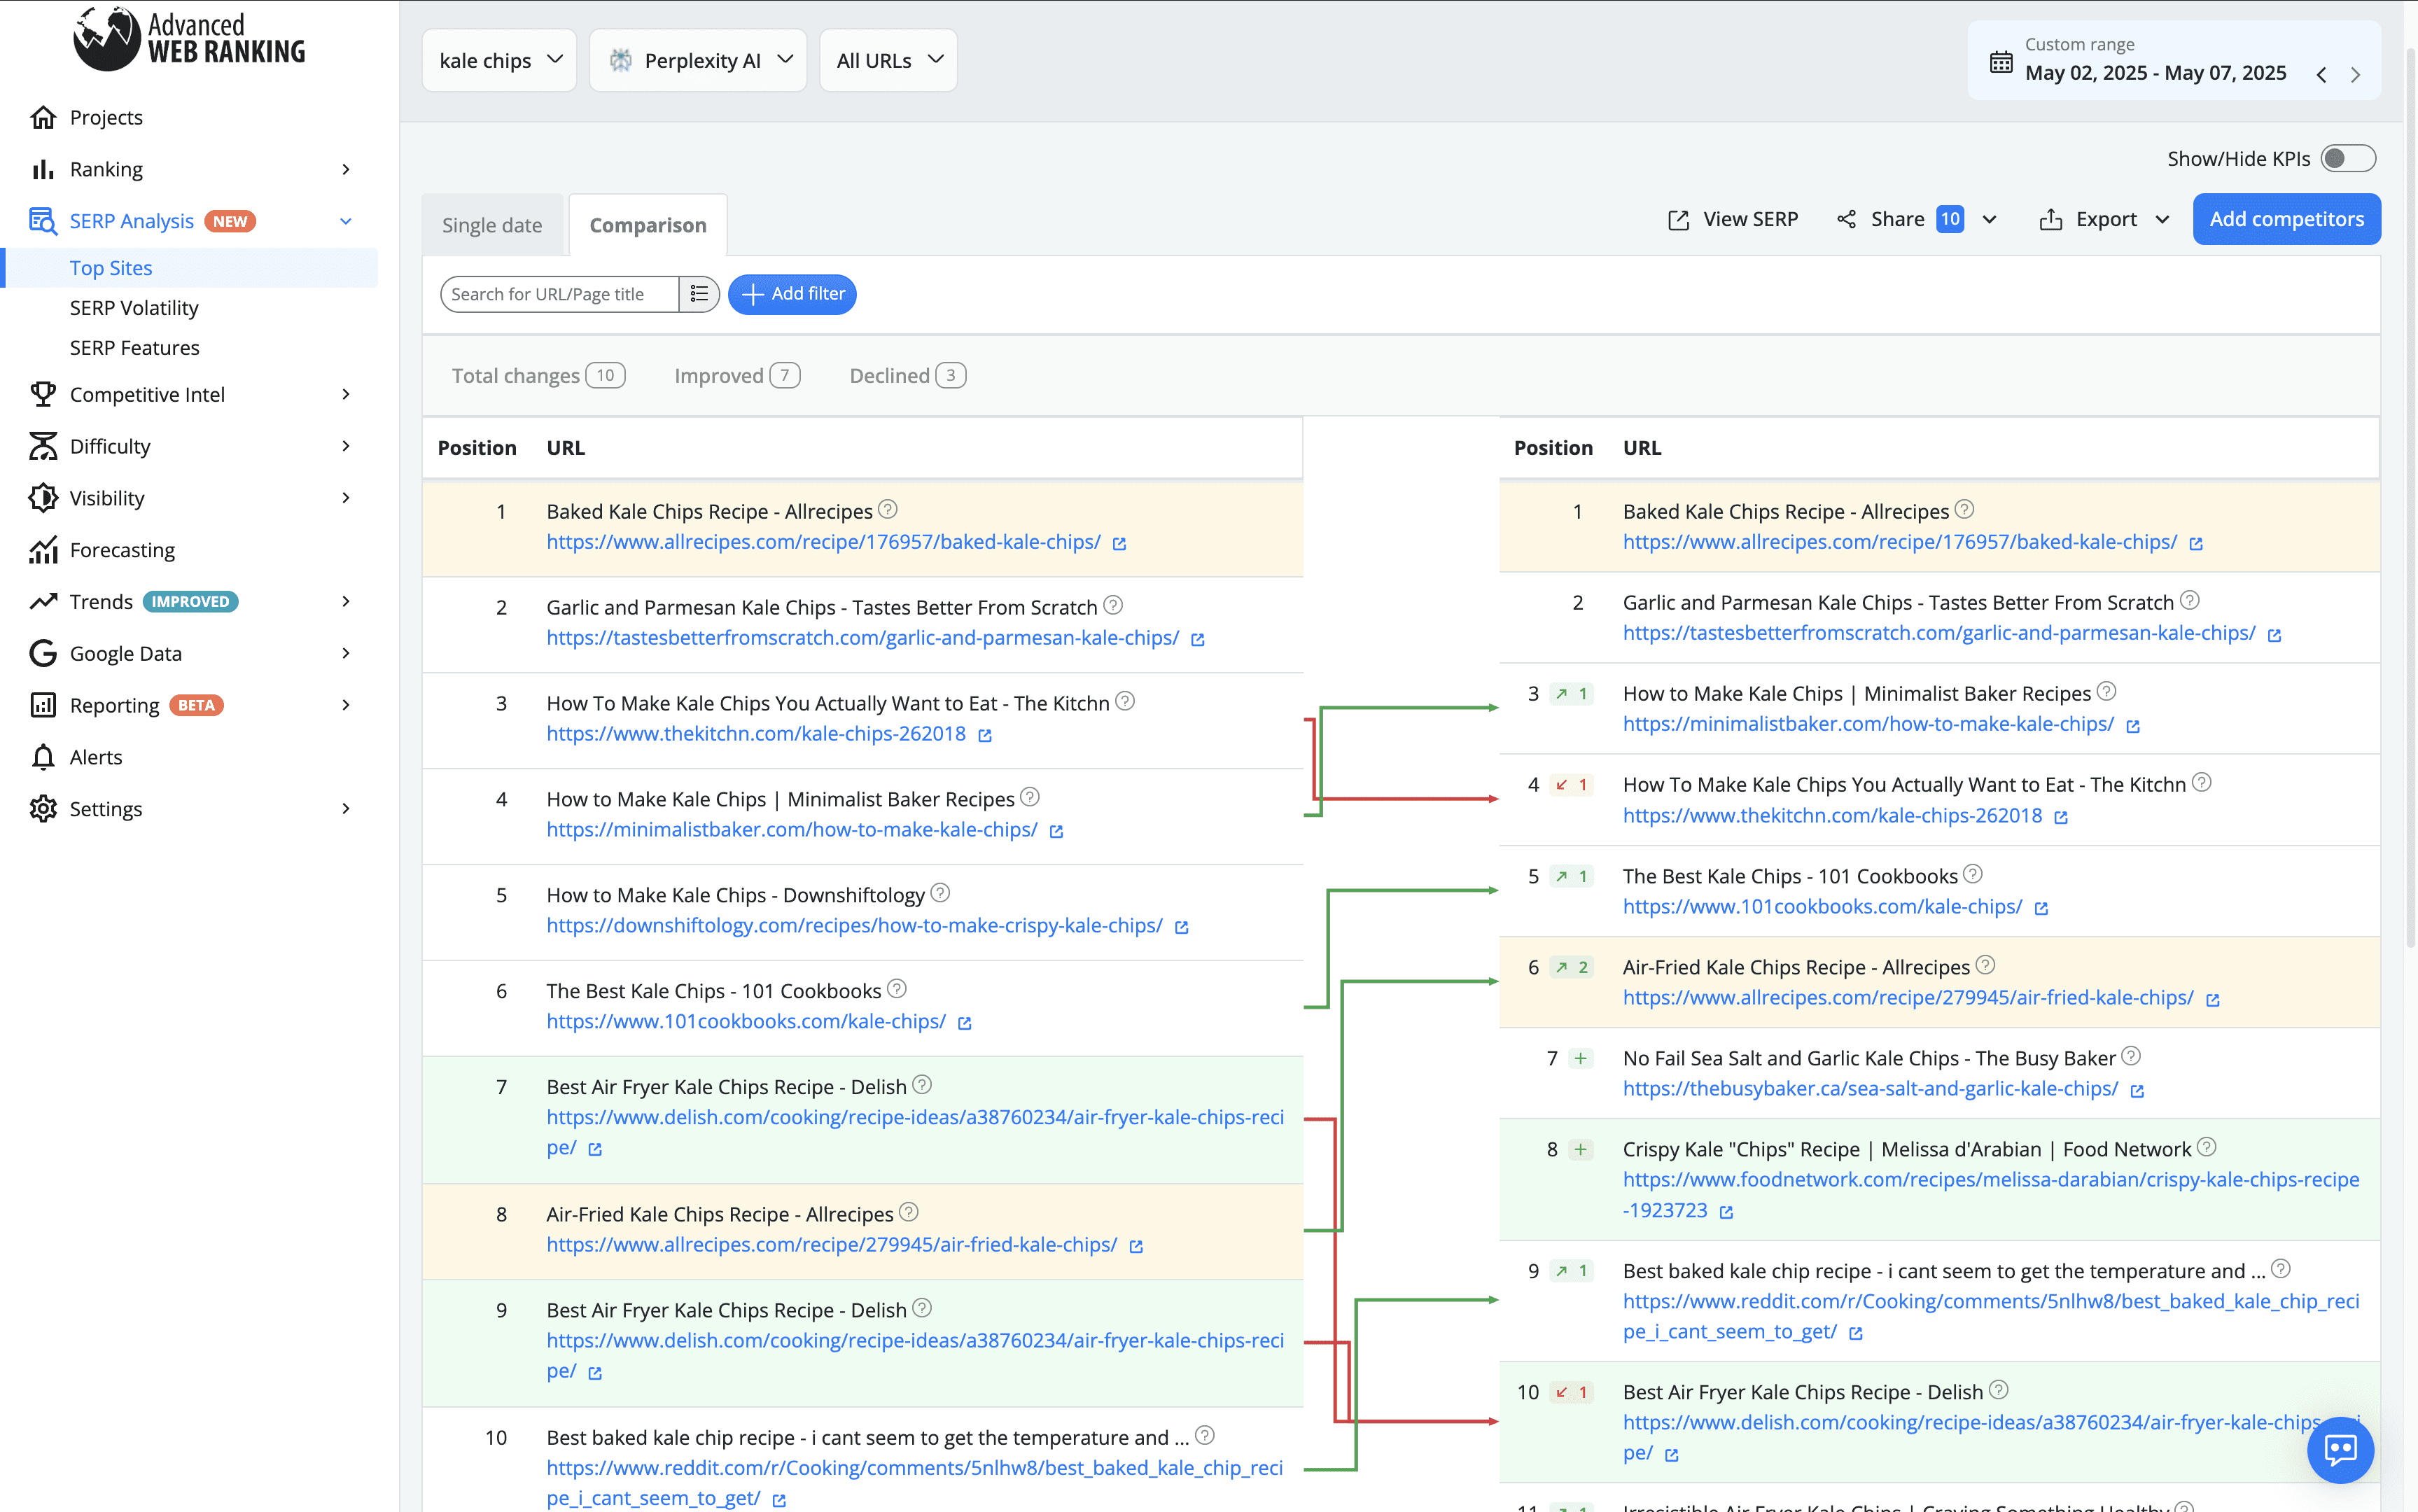Click the Add competitors button
This screenshot has height=1512, width=2418.
[2286, 219]
